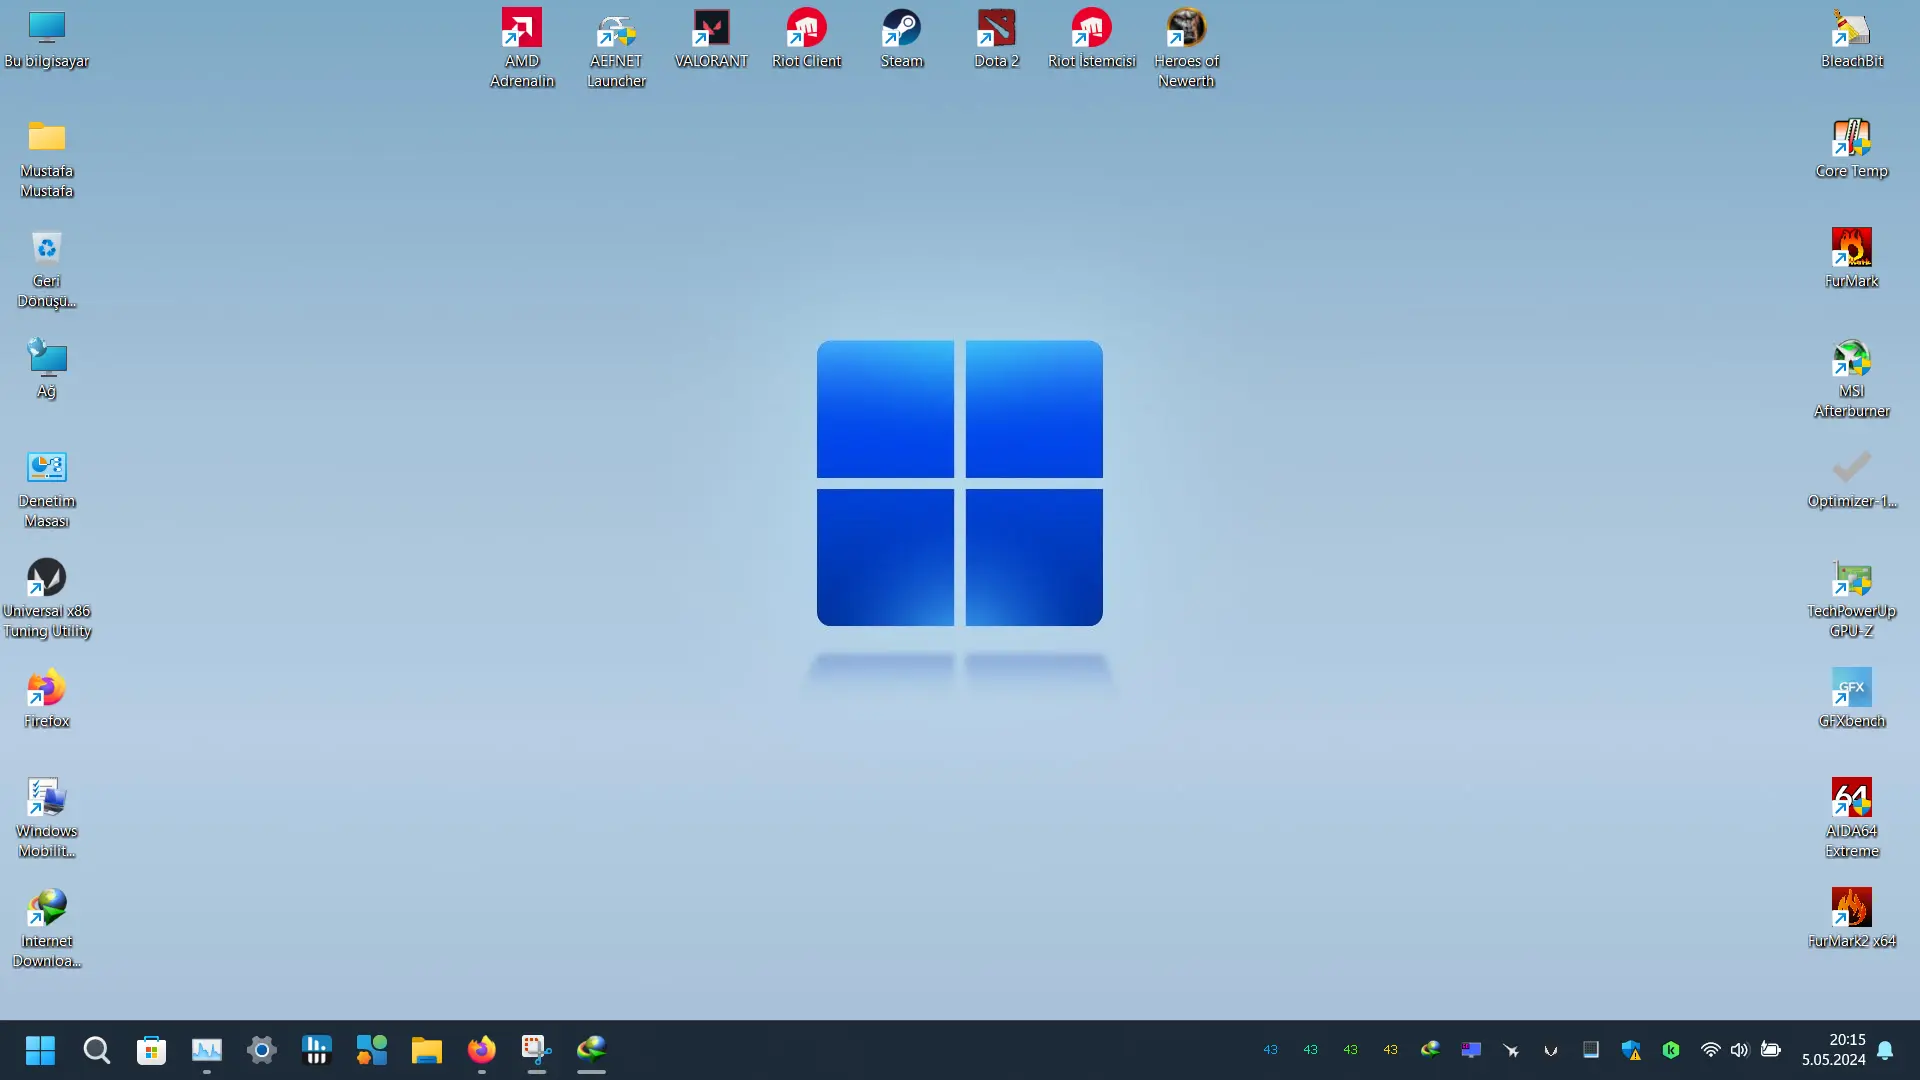Screen dimensions: 1920x1080
Task: Select the GFXbench desktop shortcut
Action: click(1852, 699)
